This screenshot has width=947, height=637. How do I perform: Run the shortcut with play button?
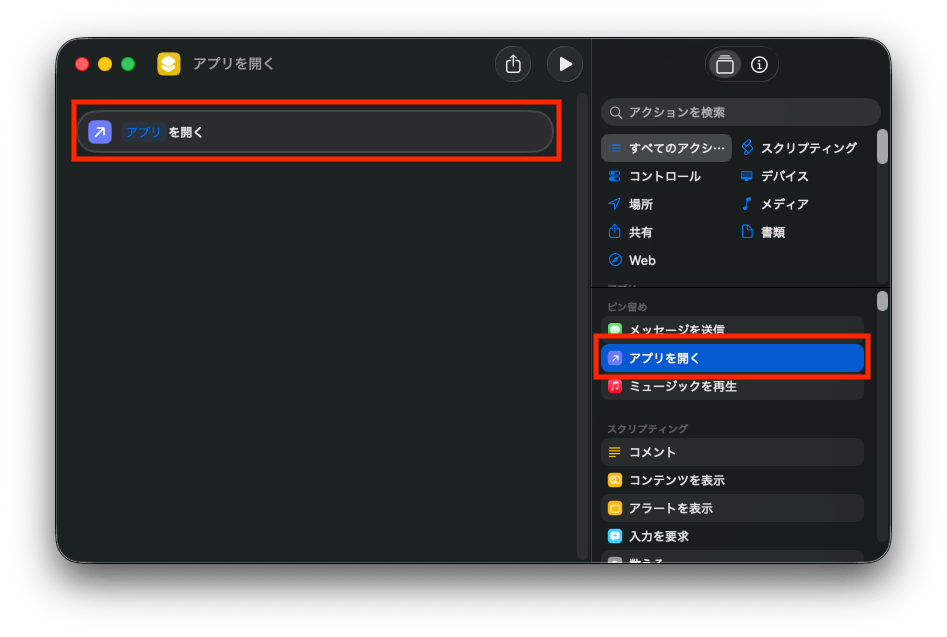(x=564, y=64)
